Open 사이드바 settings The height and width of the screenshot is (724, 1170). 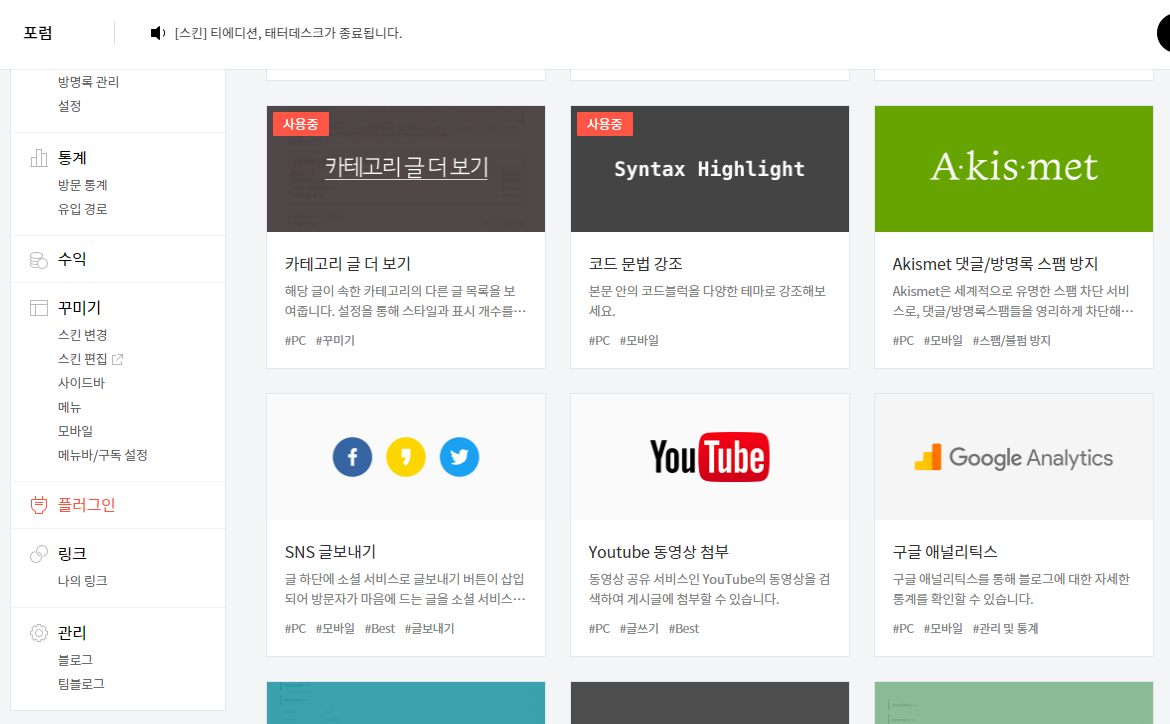(x=81, y=383)
